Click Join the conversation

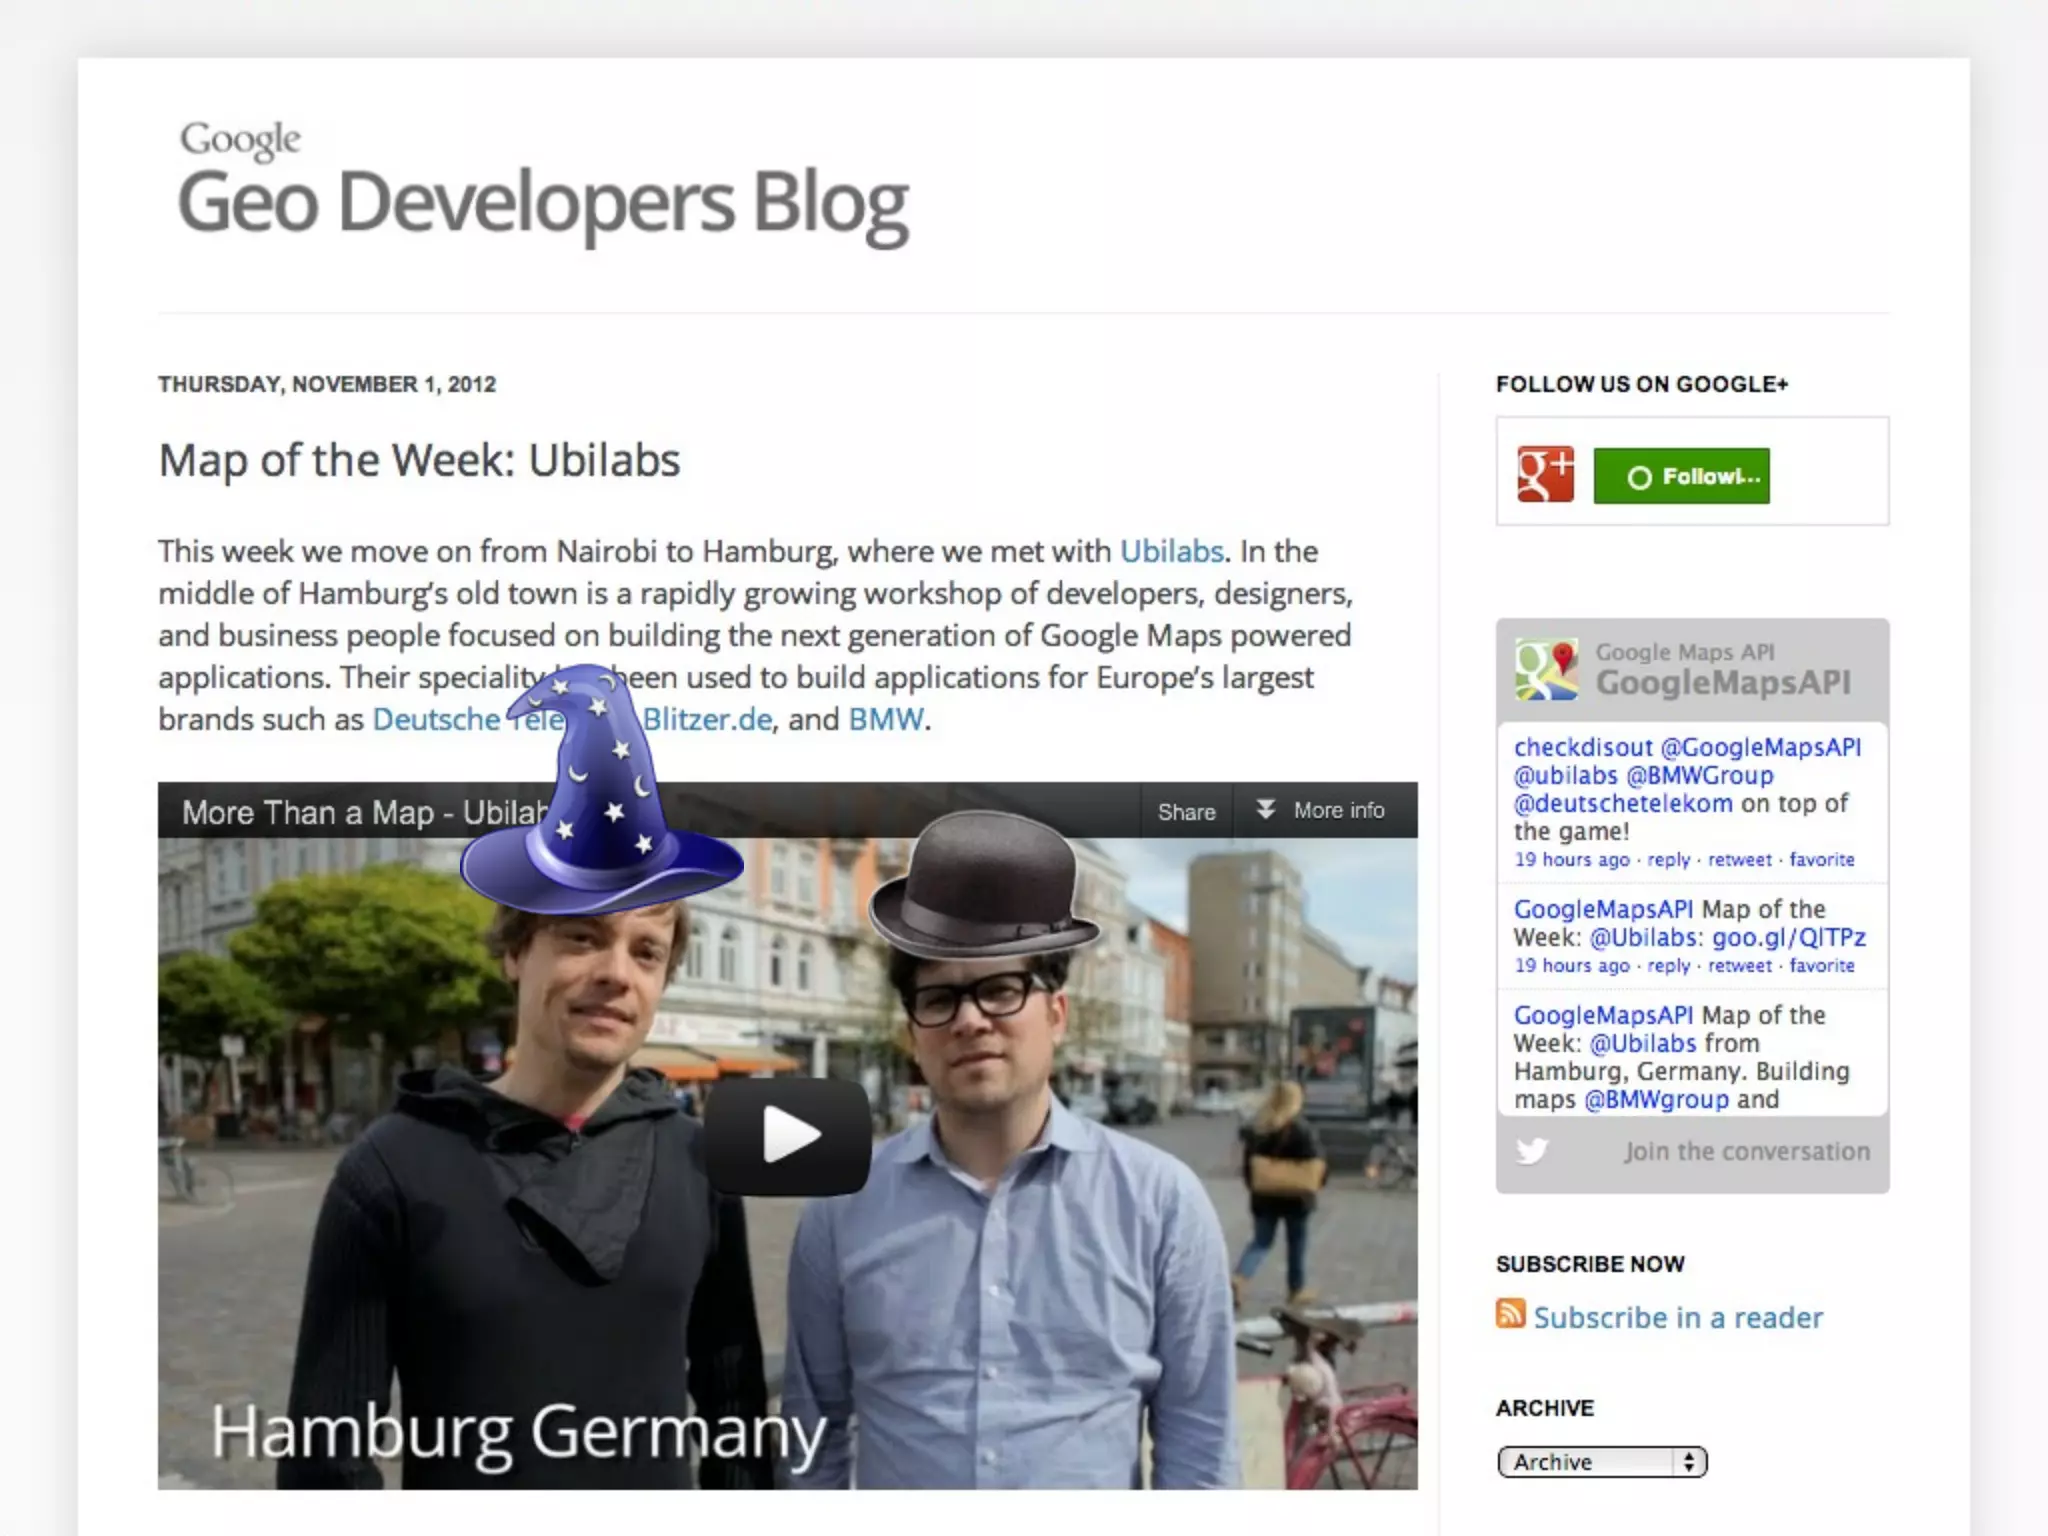point(1746,1151)
